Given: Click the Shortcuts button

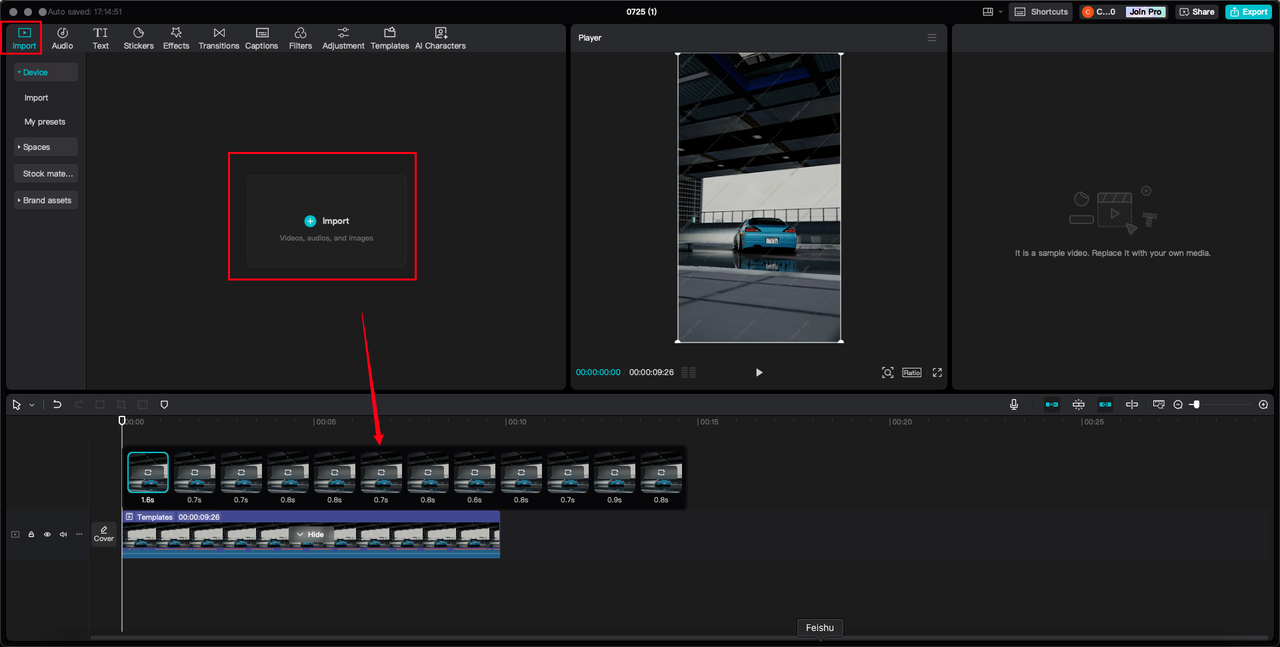Looking at the screenshot, I should click(x=1041, y=12).
